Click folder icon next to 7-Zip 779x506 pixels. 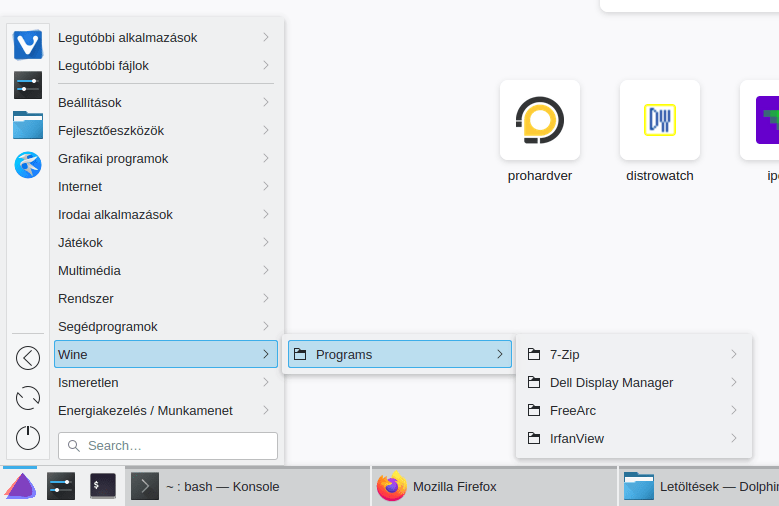(x=534, y=354)
